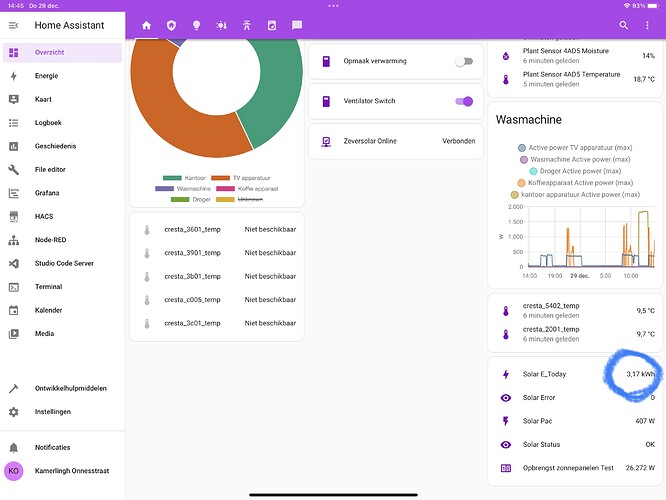The image size is (666, 500).
Task: Open the three-dot overflow menu
Action: pyautogui.click(x=647, y=25)
